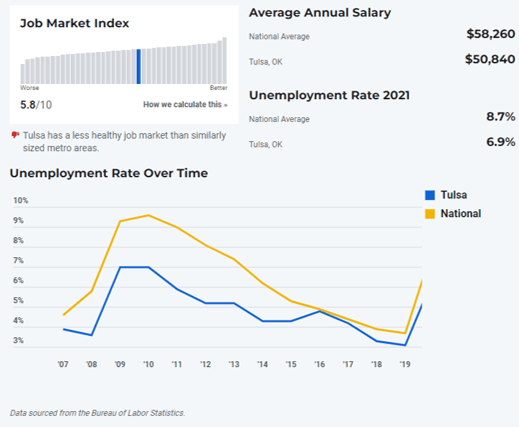The width and height of the screenshot is (519, 427).
Task: Open the 'How we calculate this' link
Action: tap(185, 105)
